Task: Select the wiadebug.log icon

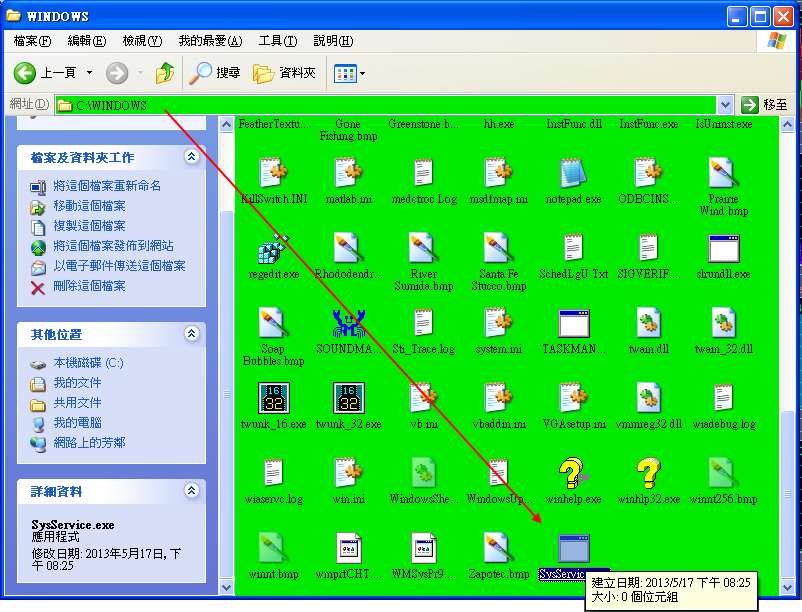Action: coord(723,397)
